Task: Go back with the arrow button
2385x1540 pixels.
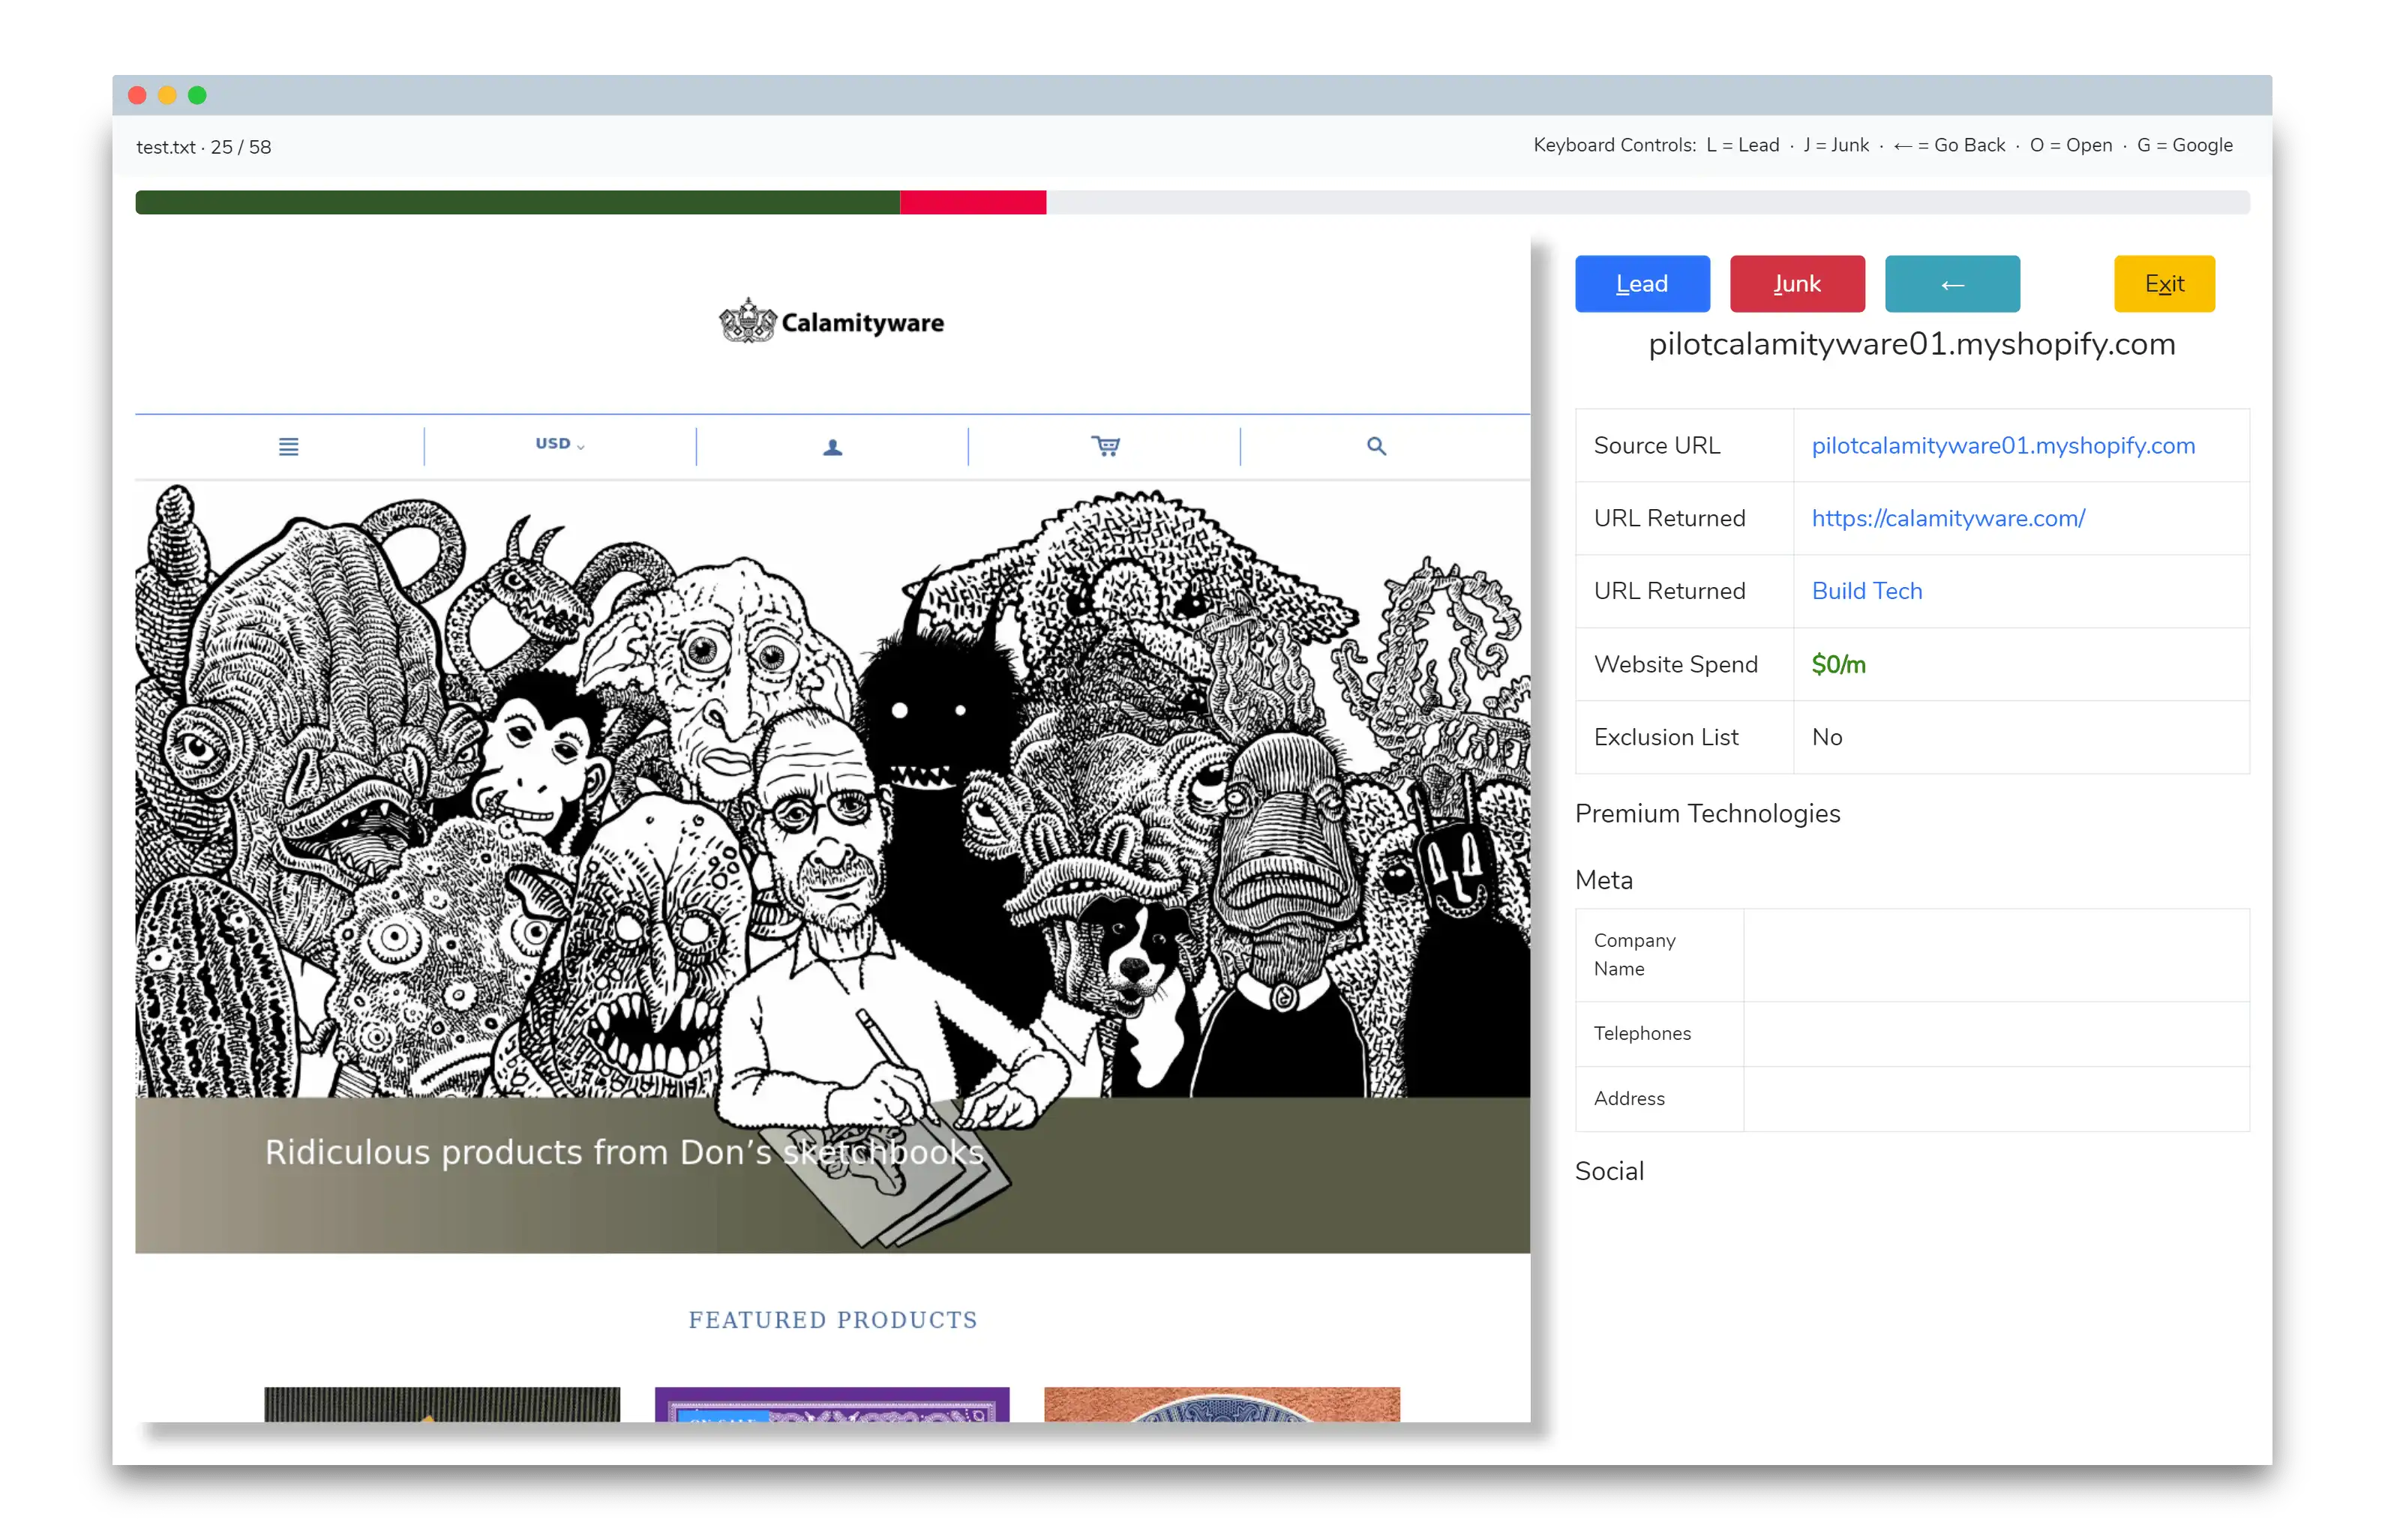Action: (1951, 284)
